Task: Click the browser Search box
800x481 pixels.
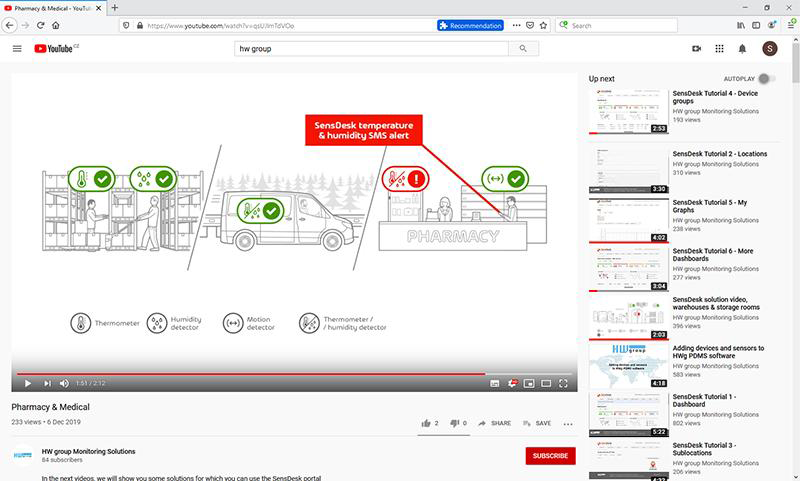Action: (x=616, y=25)
